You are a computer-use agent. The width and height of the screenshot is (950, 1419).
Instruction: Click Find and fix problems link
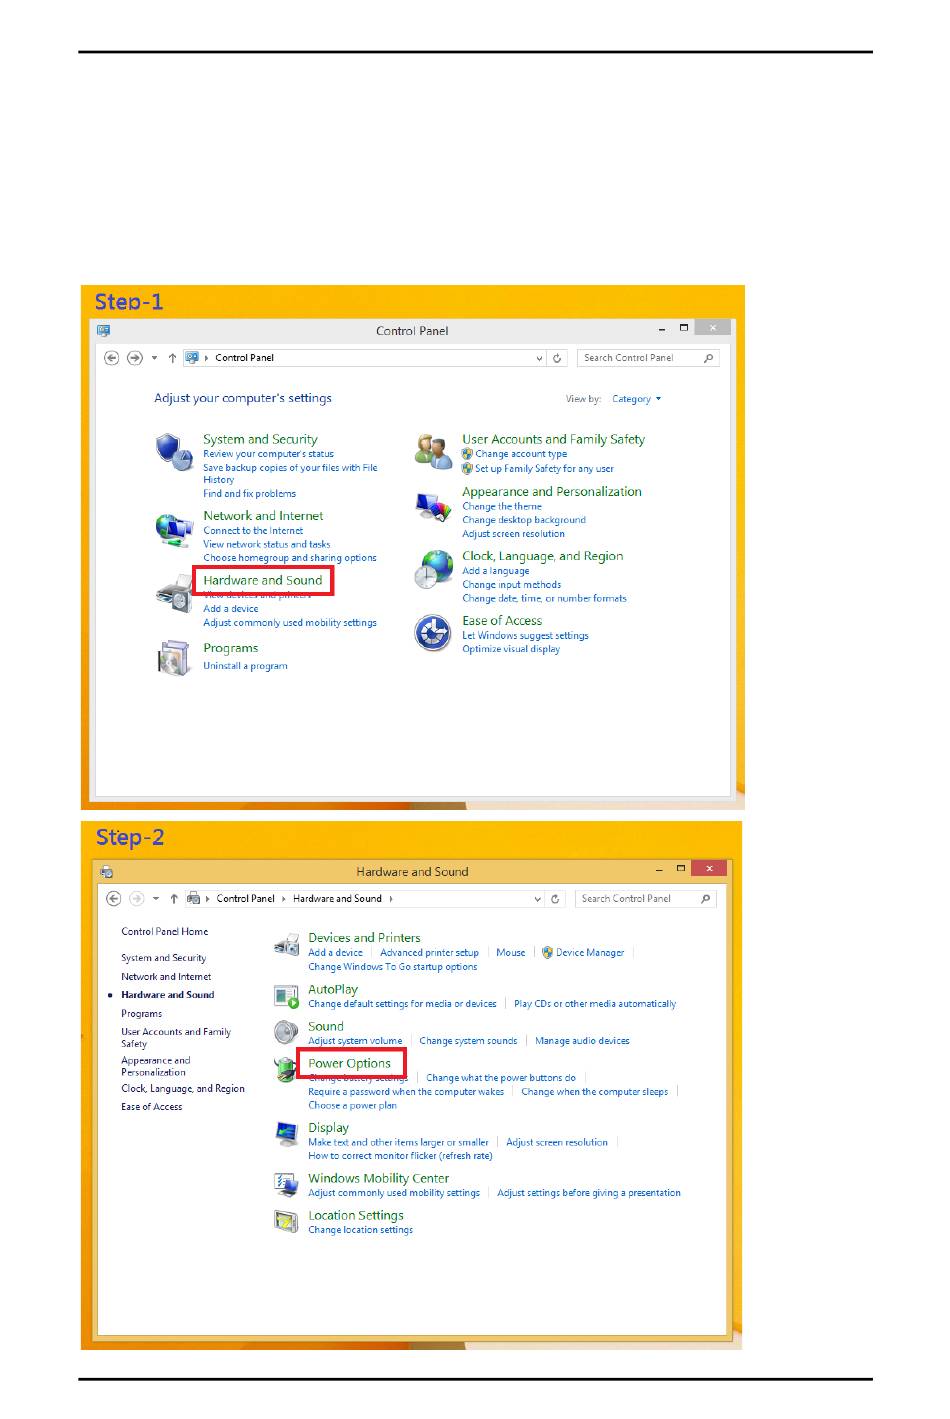click(x=250, y=494)
